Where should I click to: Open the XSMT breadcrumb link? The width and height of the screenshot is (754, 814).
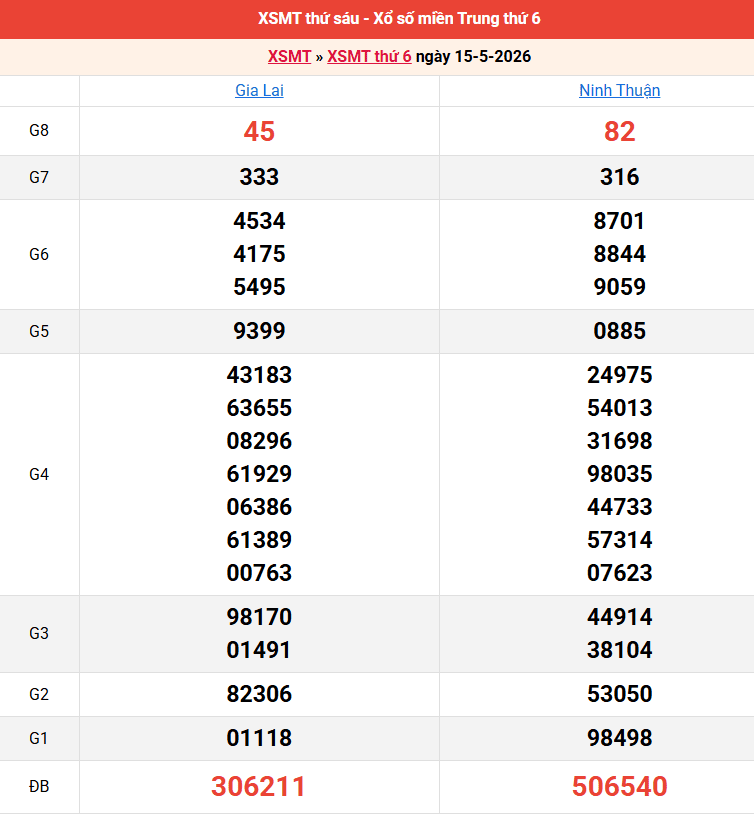pyautogui.click(x=289, y=56)
